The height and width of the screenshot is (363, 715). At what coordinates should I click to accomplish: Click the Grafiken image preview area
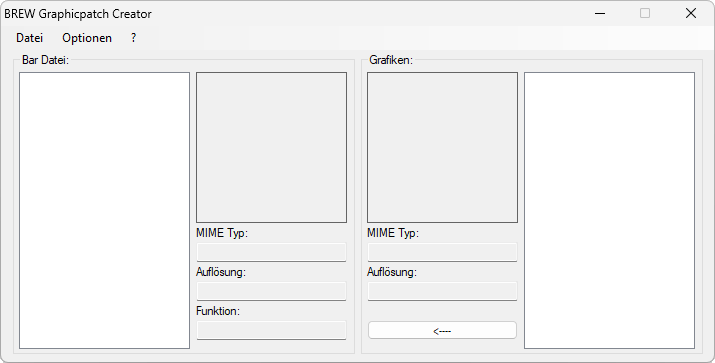click(442, 147)
